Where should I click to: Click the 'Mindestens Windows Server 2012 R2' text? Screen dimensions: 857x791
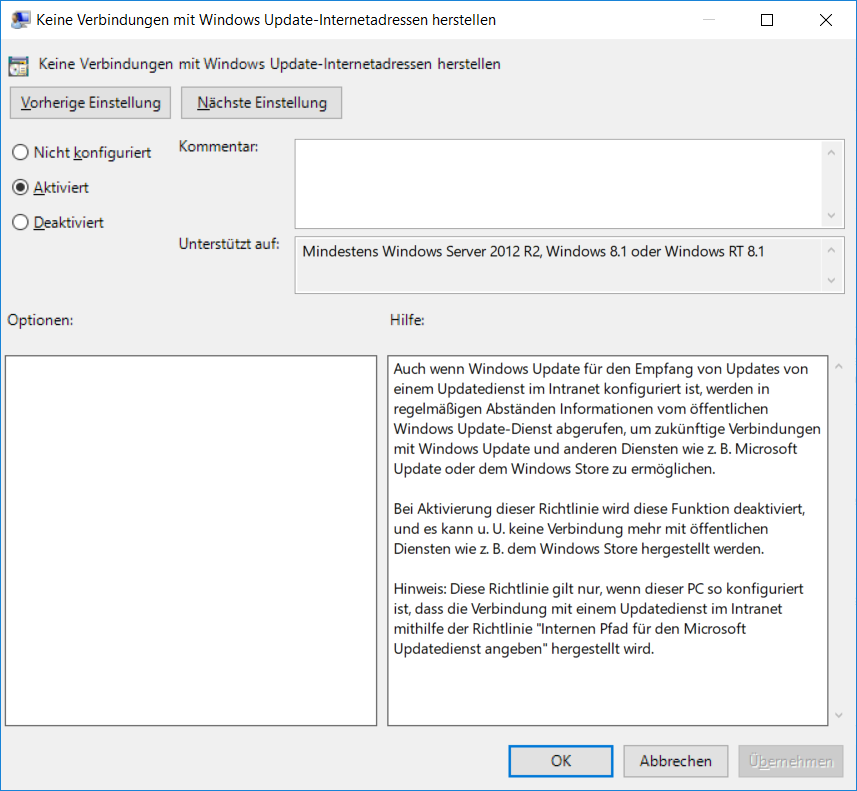(533, 251)
